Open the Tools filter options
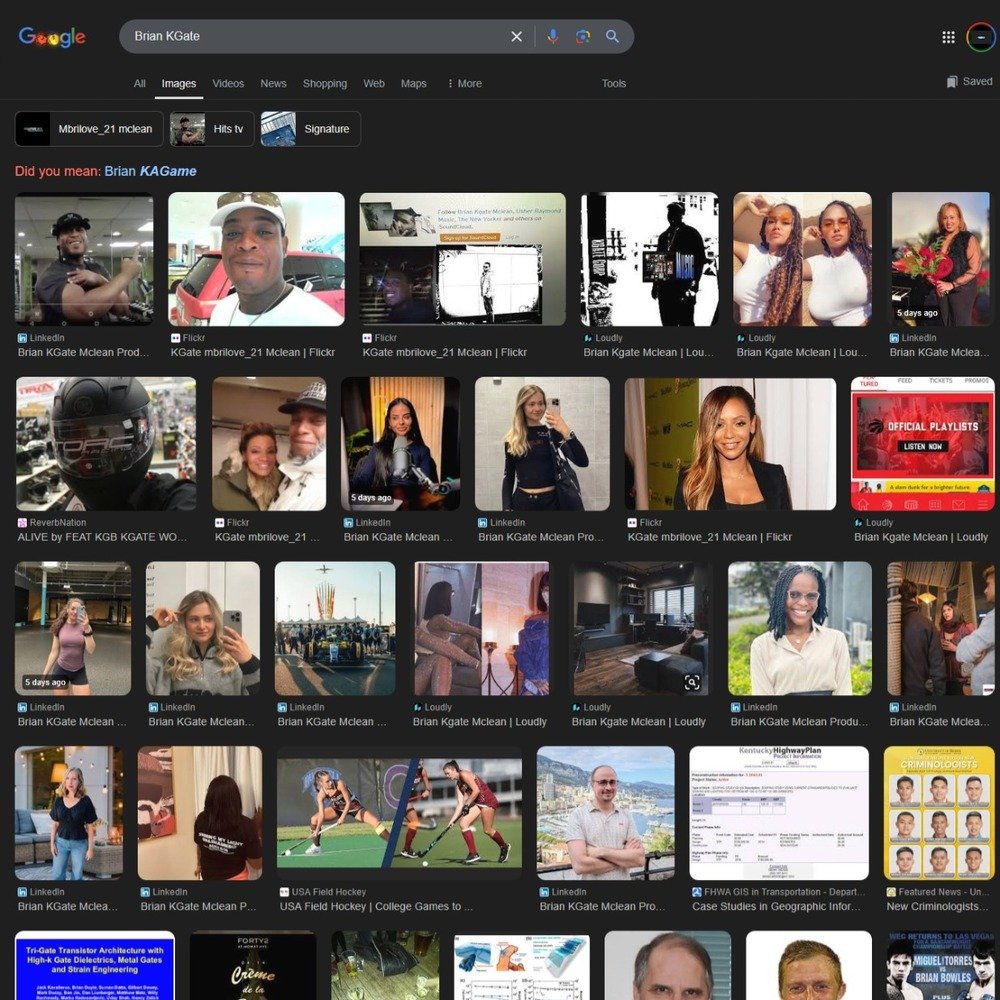This screenshot has height=1000, width=1000. 613,84
